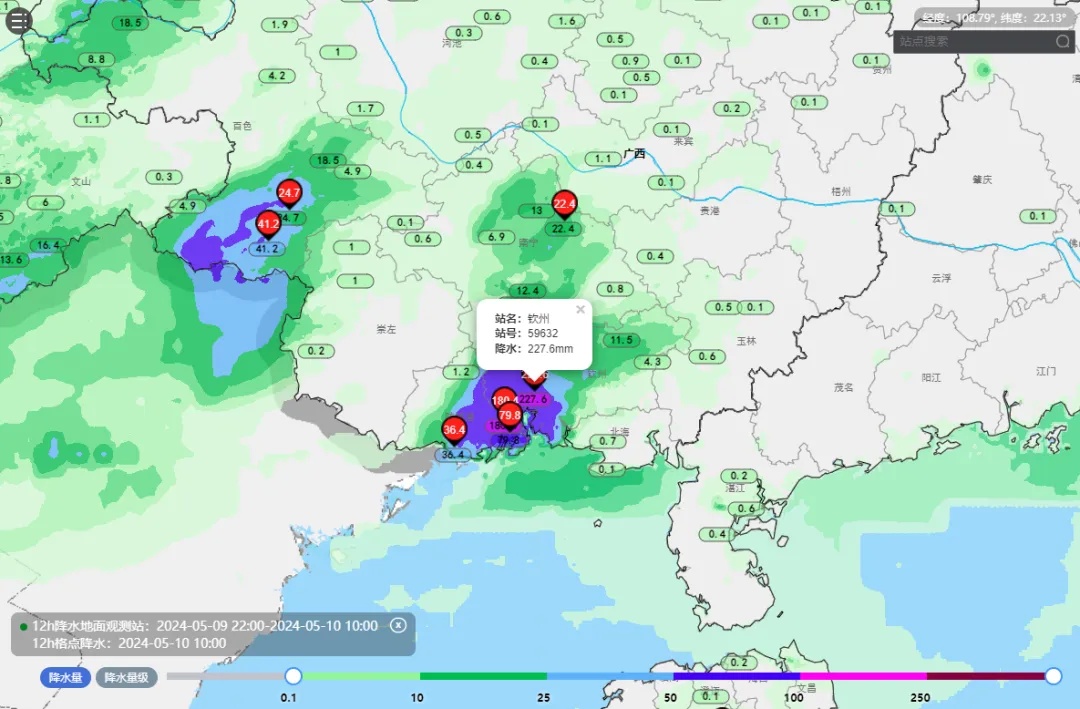Click the red 79.8 station marker
The width and height of the screenshot is (1080, 709).
510,415
